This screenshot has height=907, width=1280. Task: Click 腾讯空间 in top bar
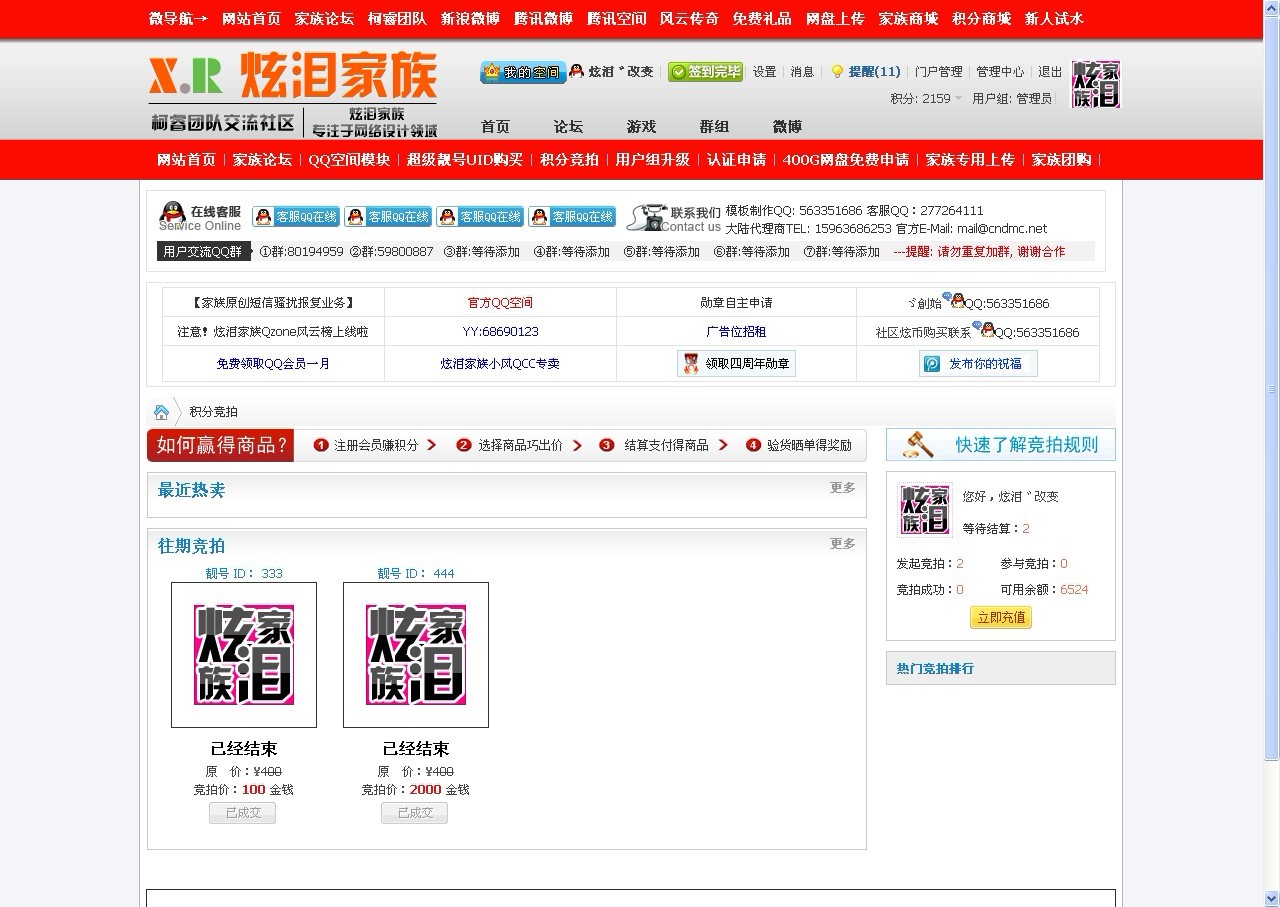pyautogui.click(x=616, y=18)
